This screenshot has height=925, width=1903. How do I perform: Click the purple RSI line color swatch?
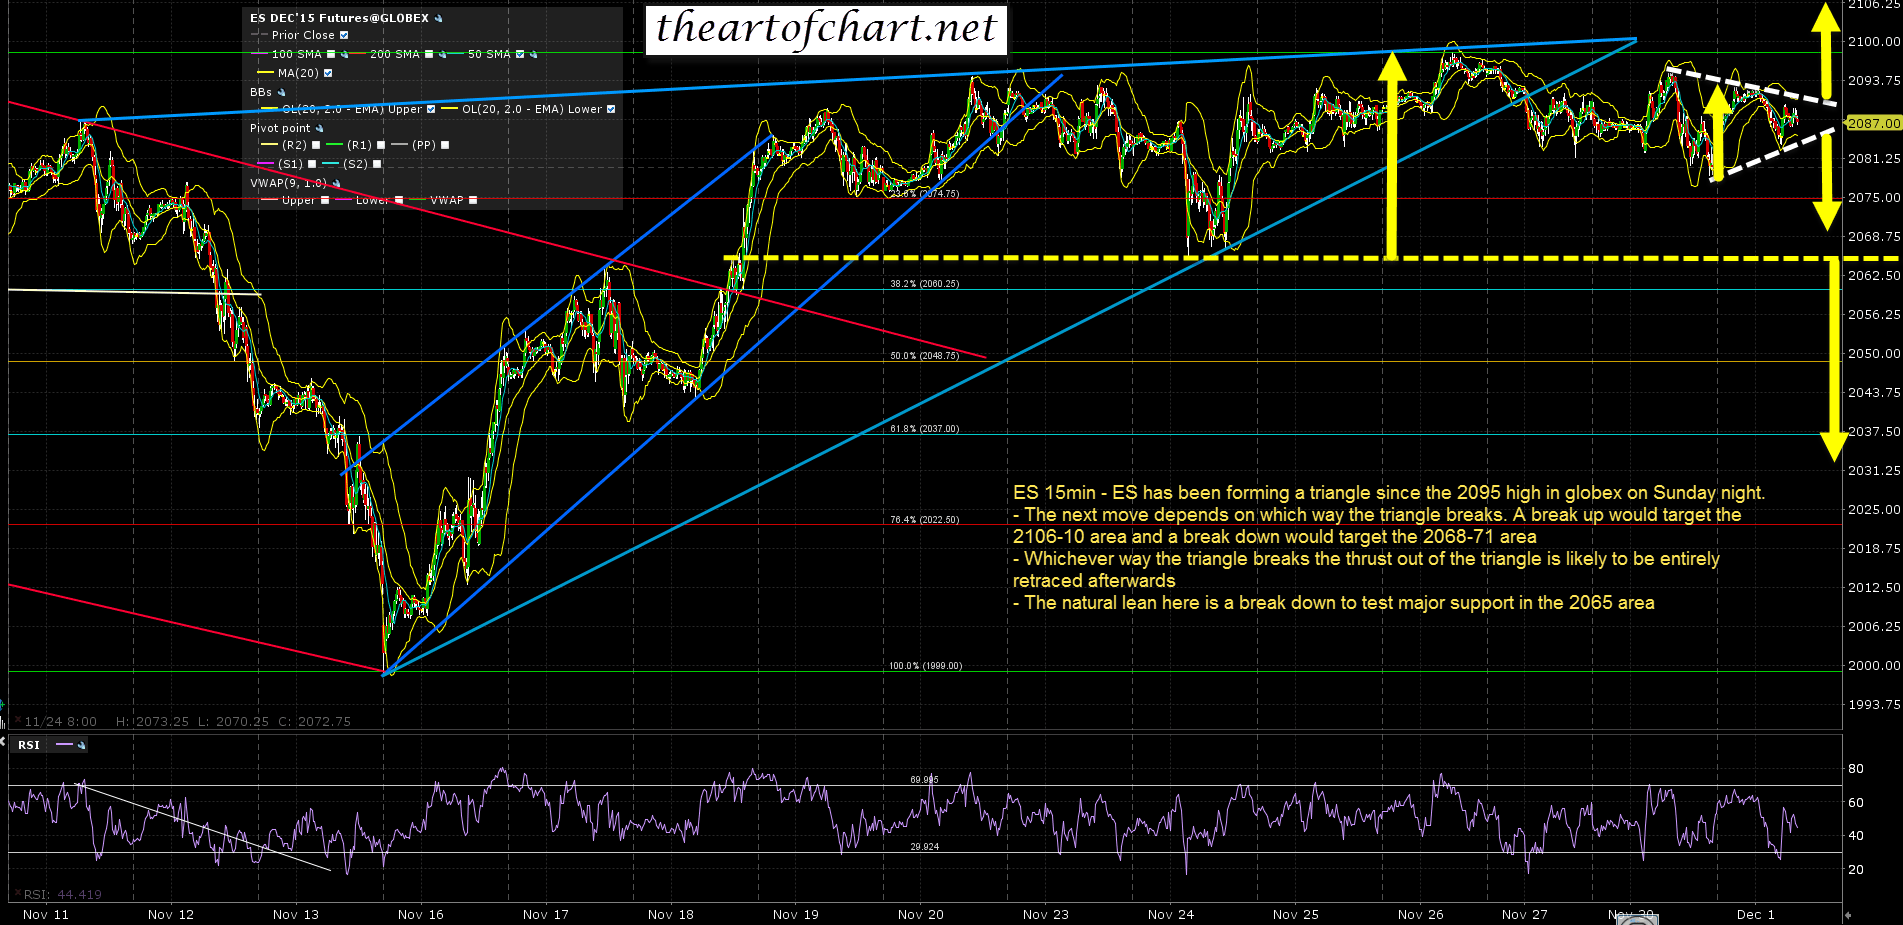click(64, 745)
